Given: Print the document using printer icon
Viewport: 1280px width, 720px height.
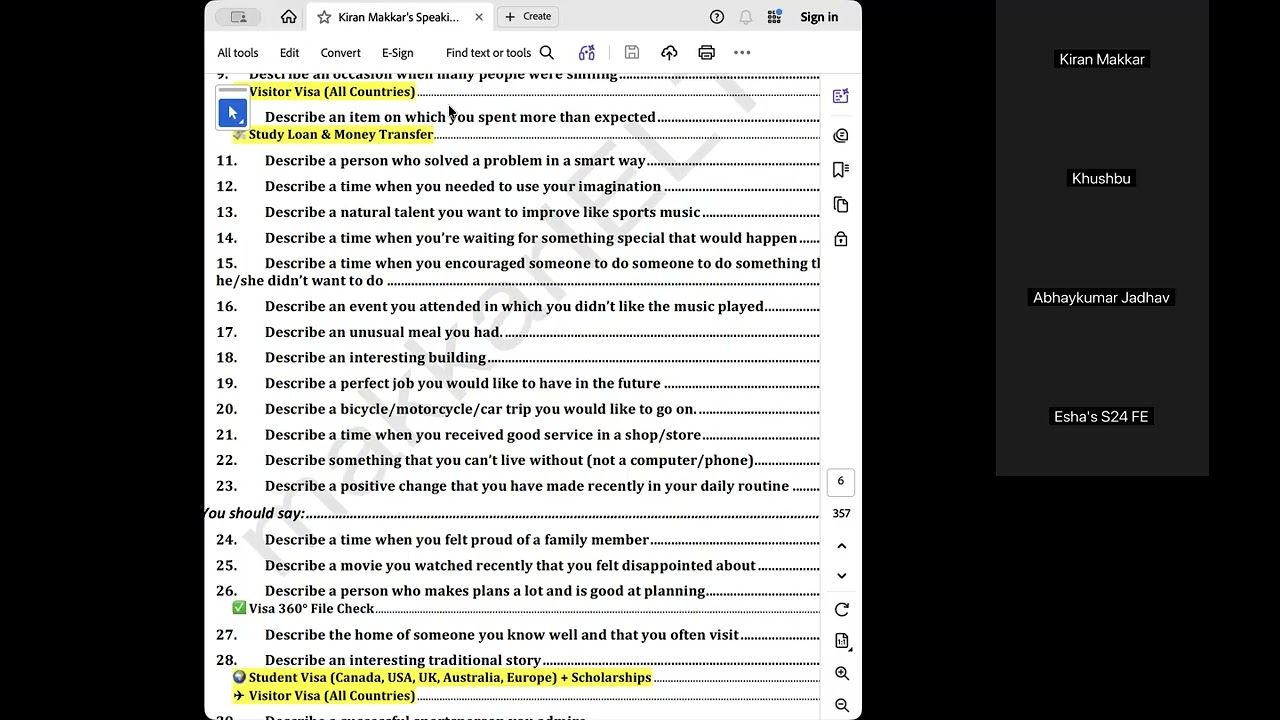Looking at the screenshot, I should [706, 53].
